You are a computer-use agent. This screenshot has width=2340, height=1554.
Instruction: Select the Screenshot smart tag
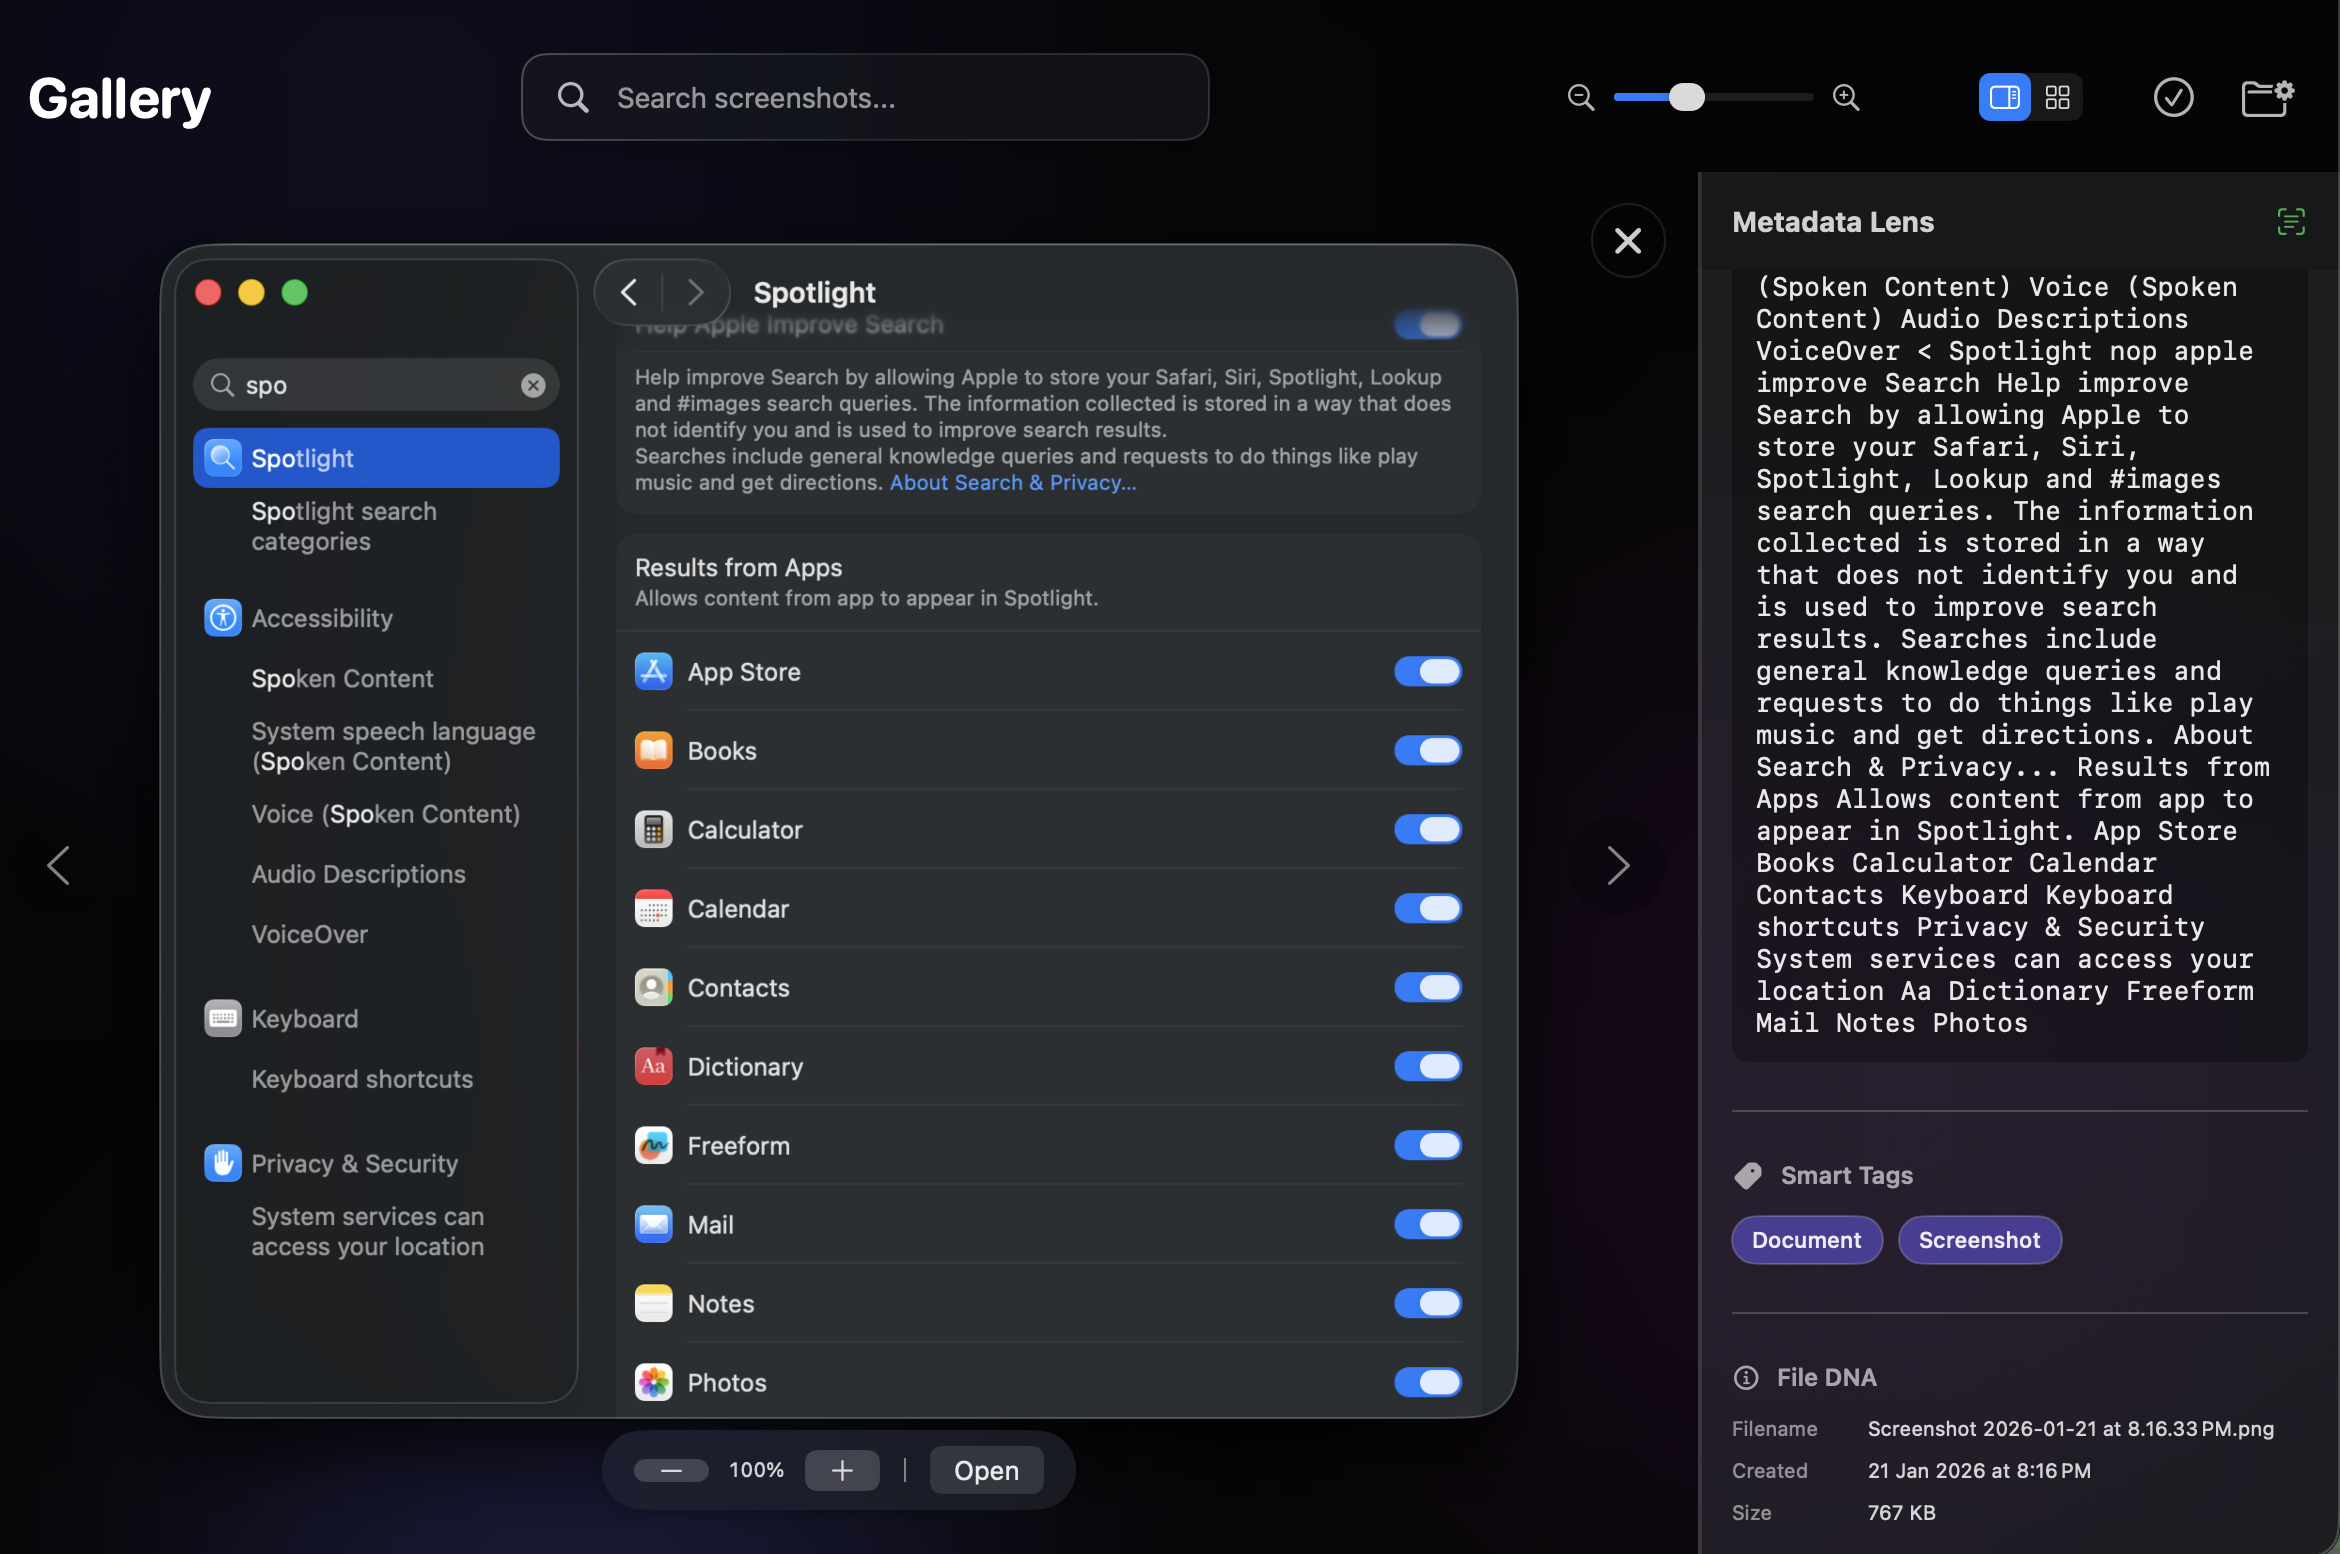1978,1240
